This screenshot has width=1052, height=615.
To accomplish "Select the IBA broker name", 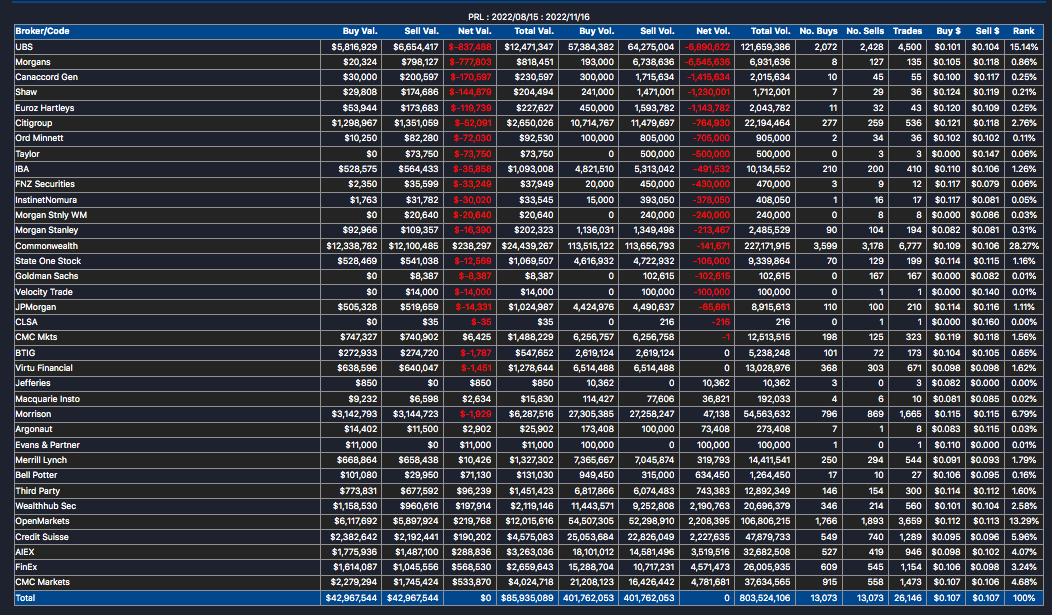I will coord(22,169).
